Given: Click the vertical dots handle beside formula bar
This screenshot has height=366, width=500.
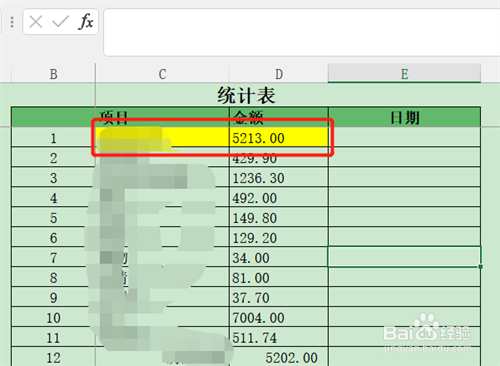Looking at the screenshot, I should click(x=12, y=22).
